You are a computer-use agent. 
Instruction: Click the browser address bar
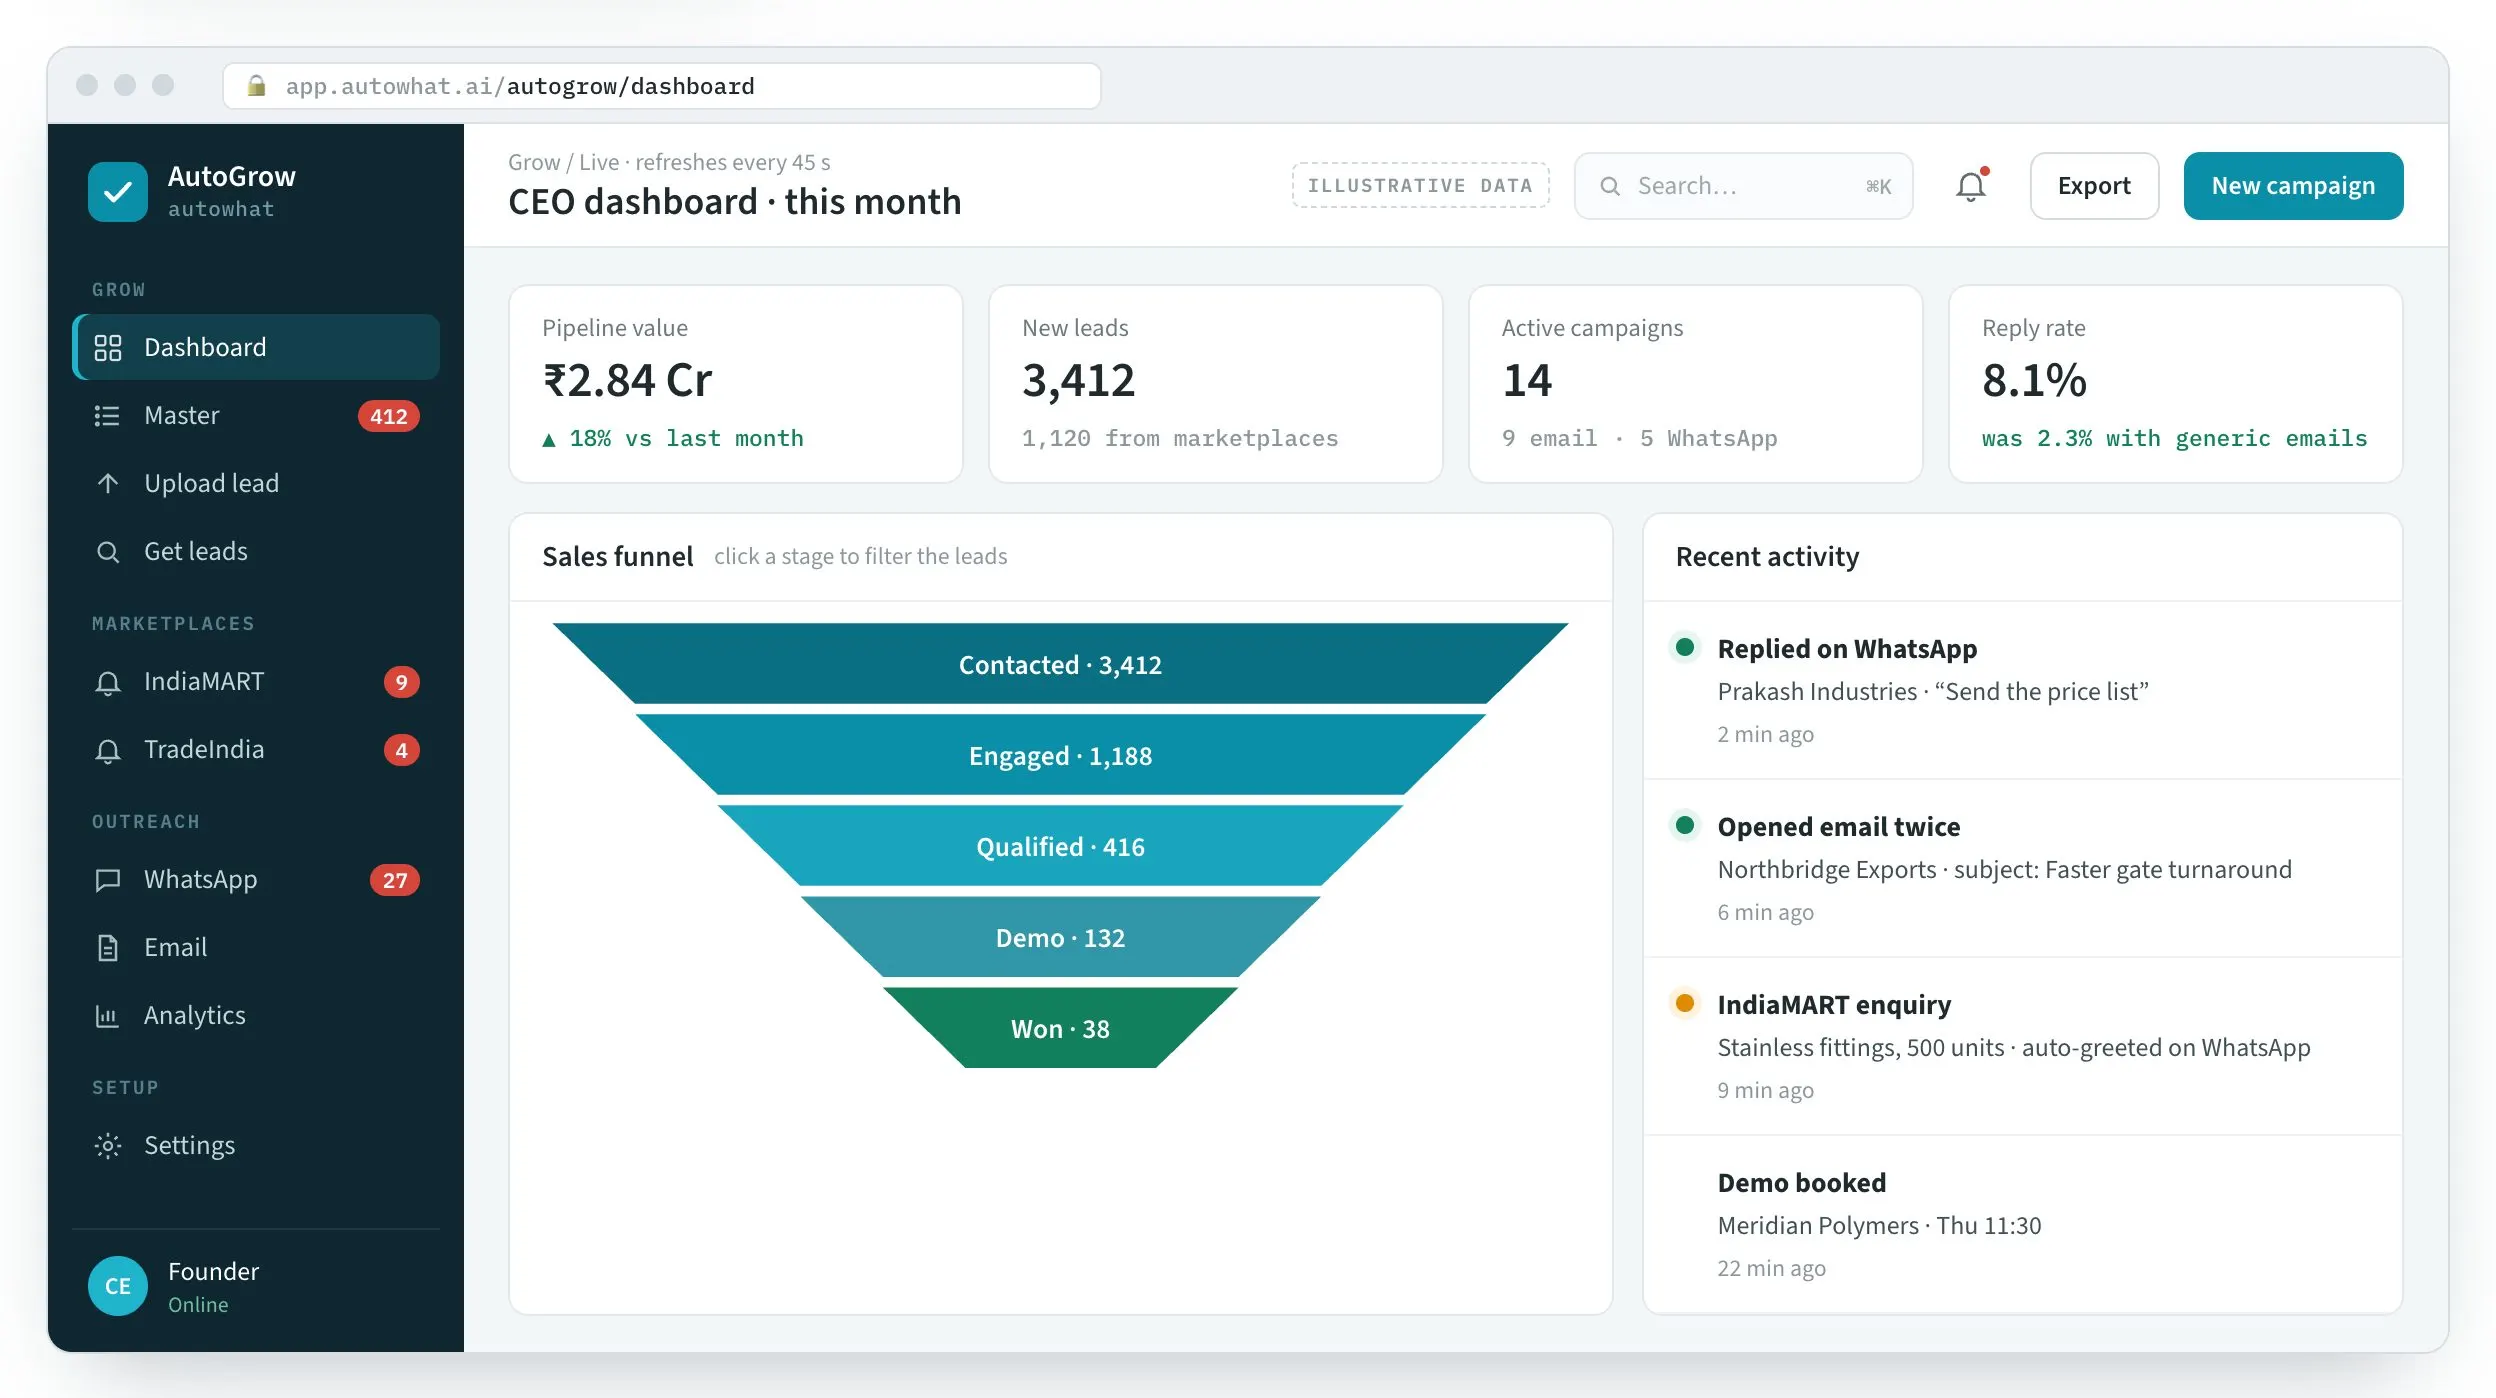pos(662,86)
